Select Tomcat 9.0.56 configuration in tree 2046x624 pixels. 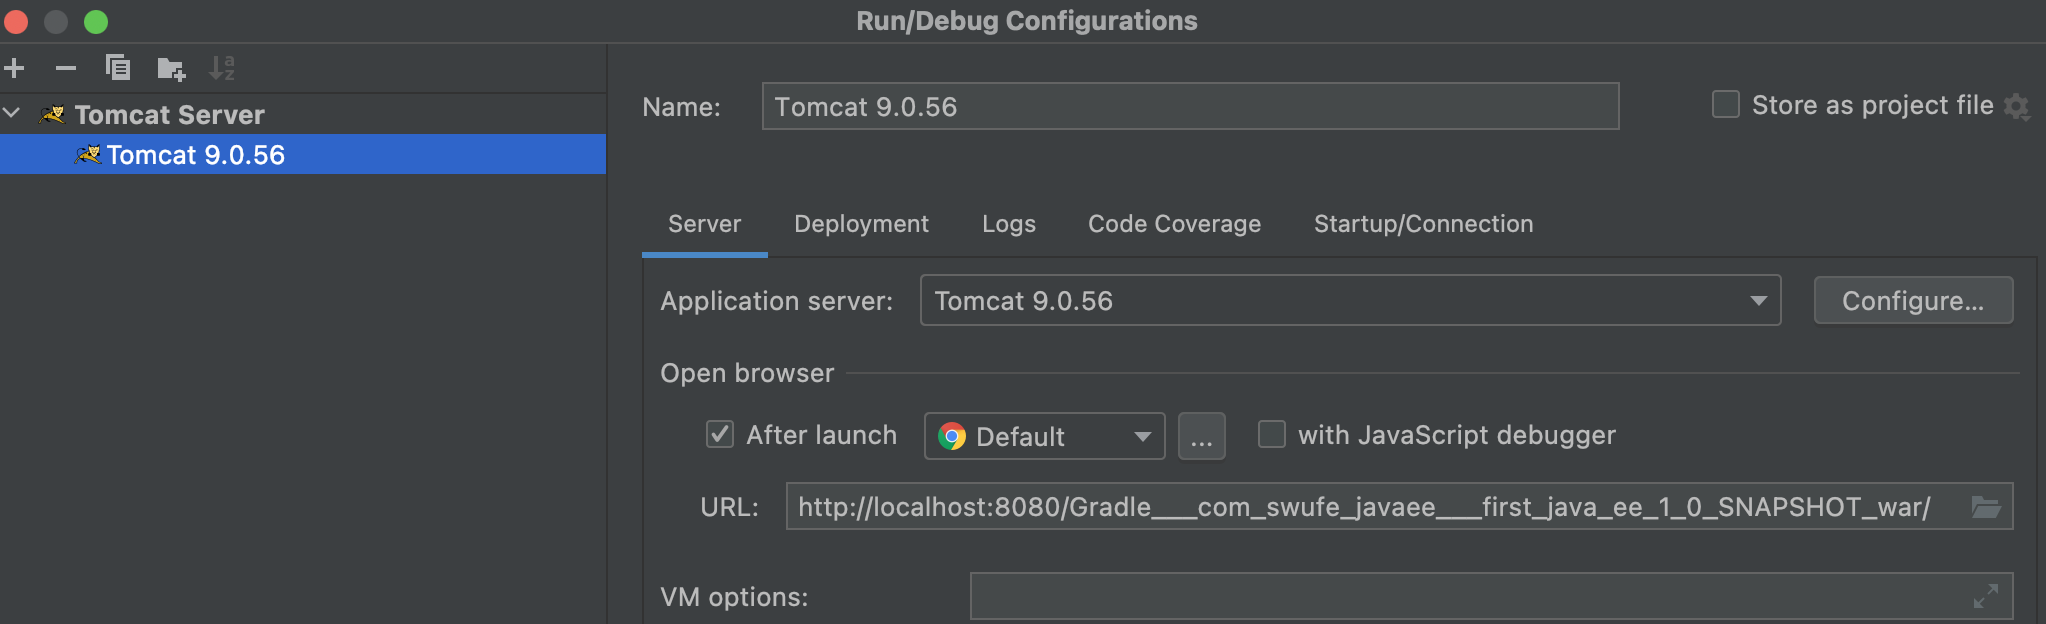tap(196, 155)
